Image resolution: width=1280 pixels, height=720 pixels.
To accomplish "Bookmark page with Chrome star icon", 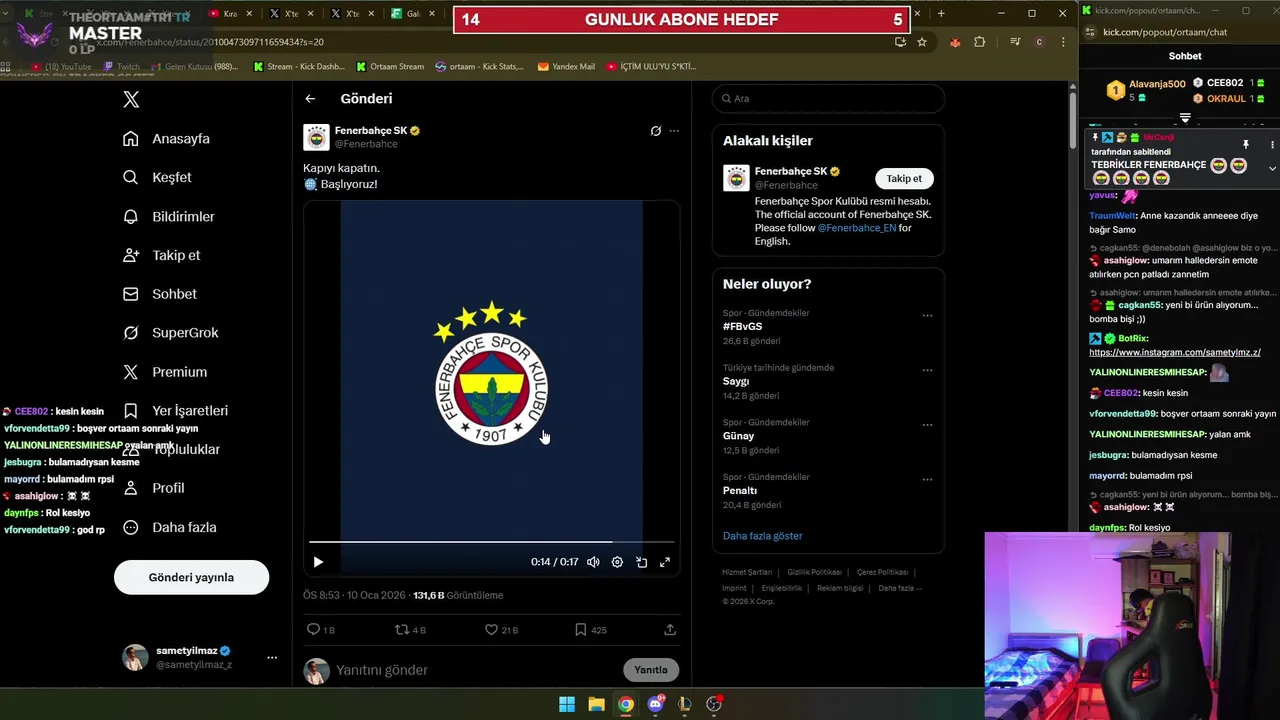I will coord(922,42).
